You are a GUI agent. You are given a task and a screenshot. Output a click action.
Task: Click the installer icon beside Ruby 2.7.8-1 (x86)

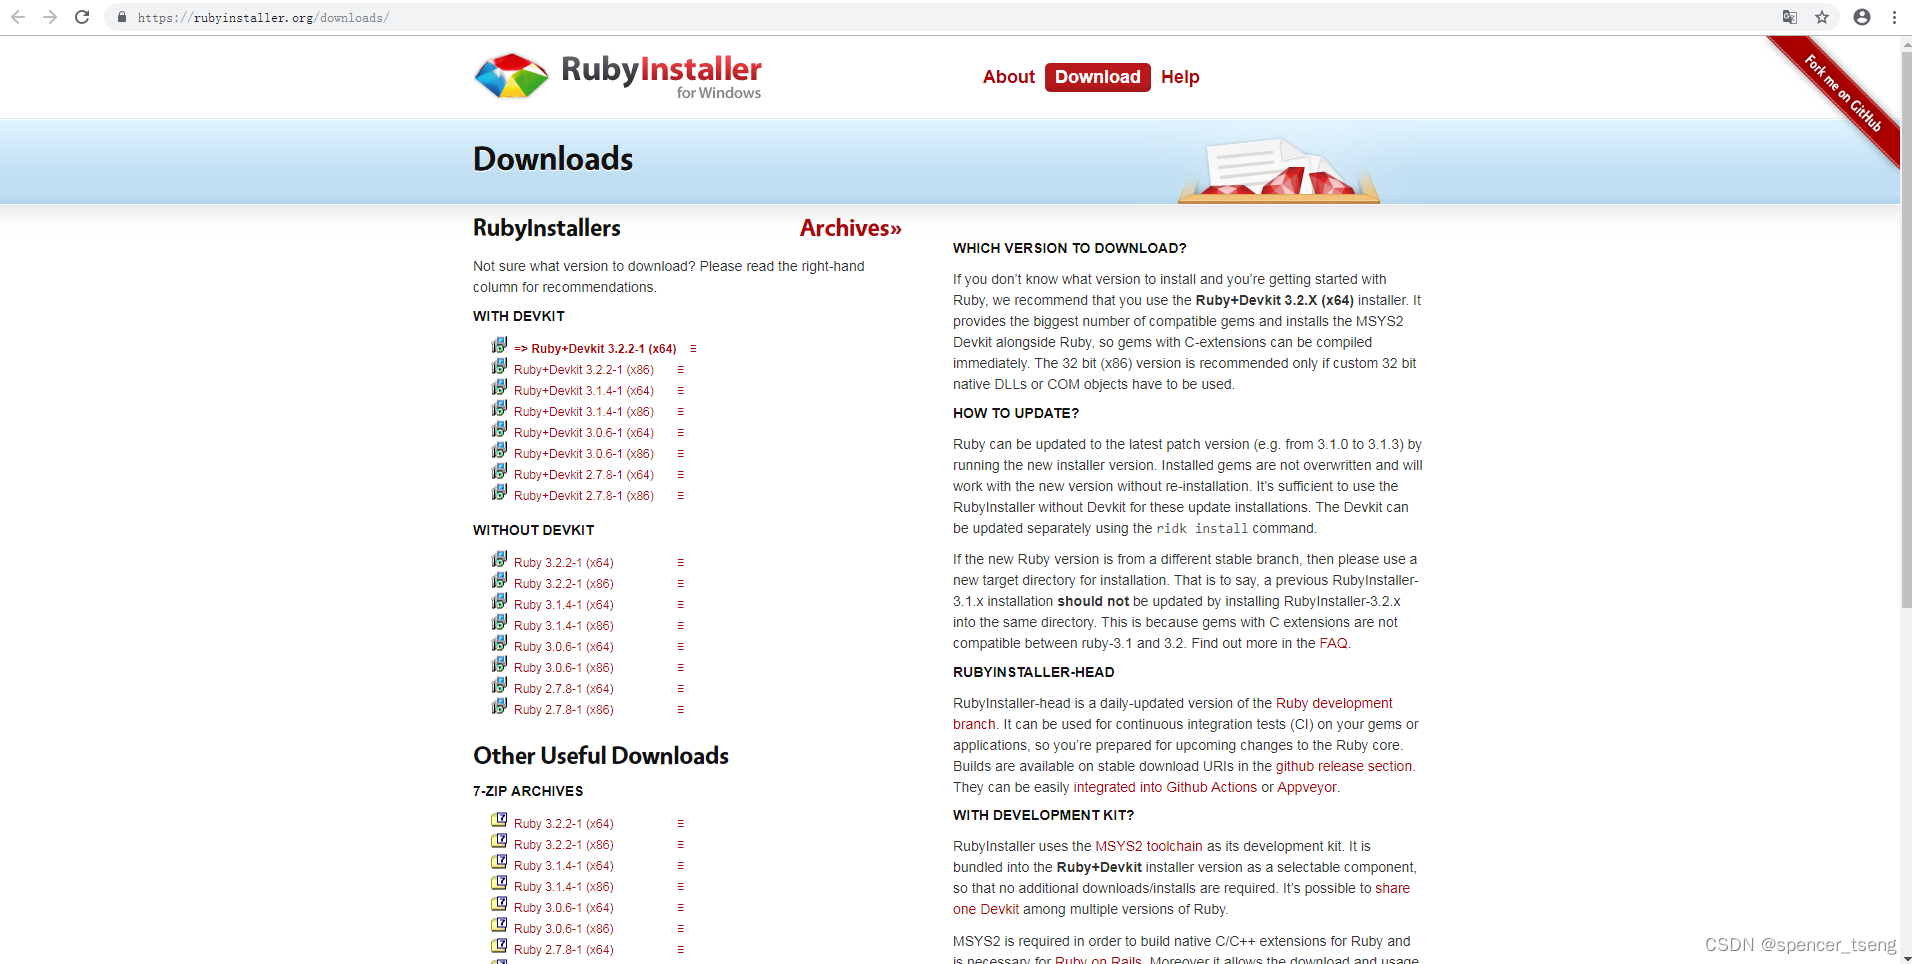pos(499,706)
